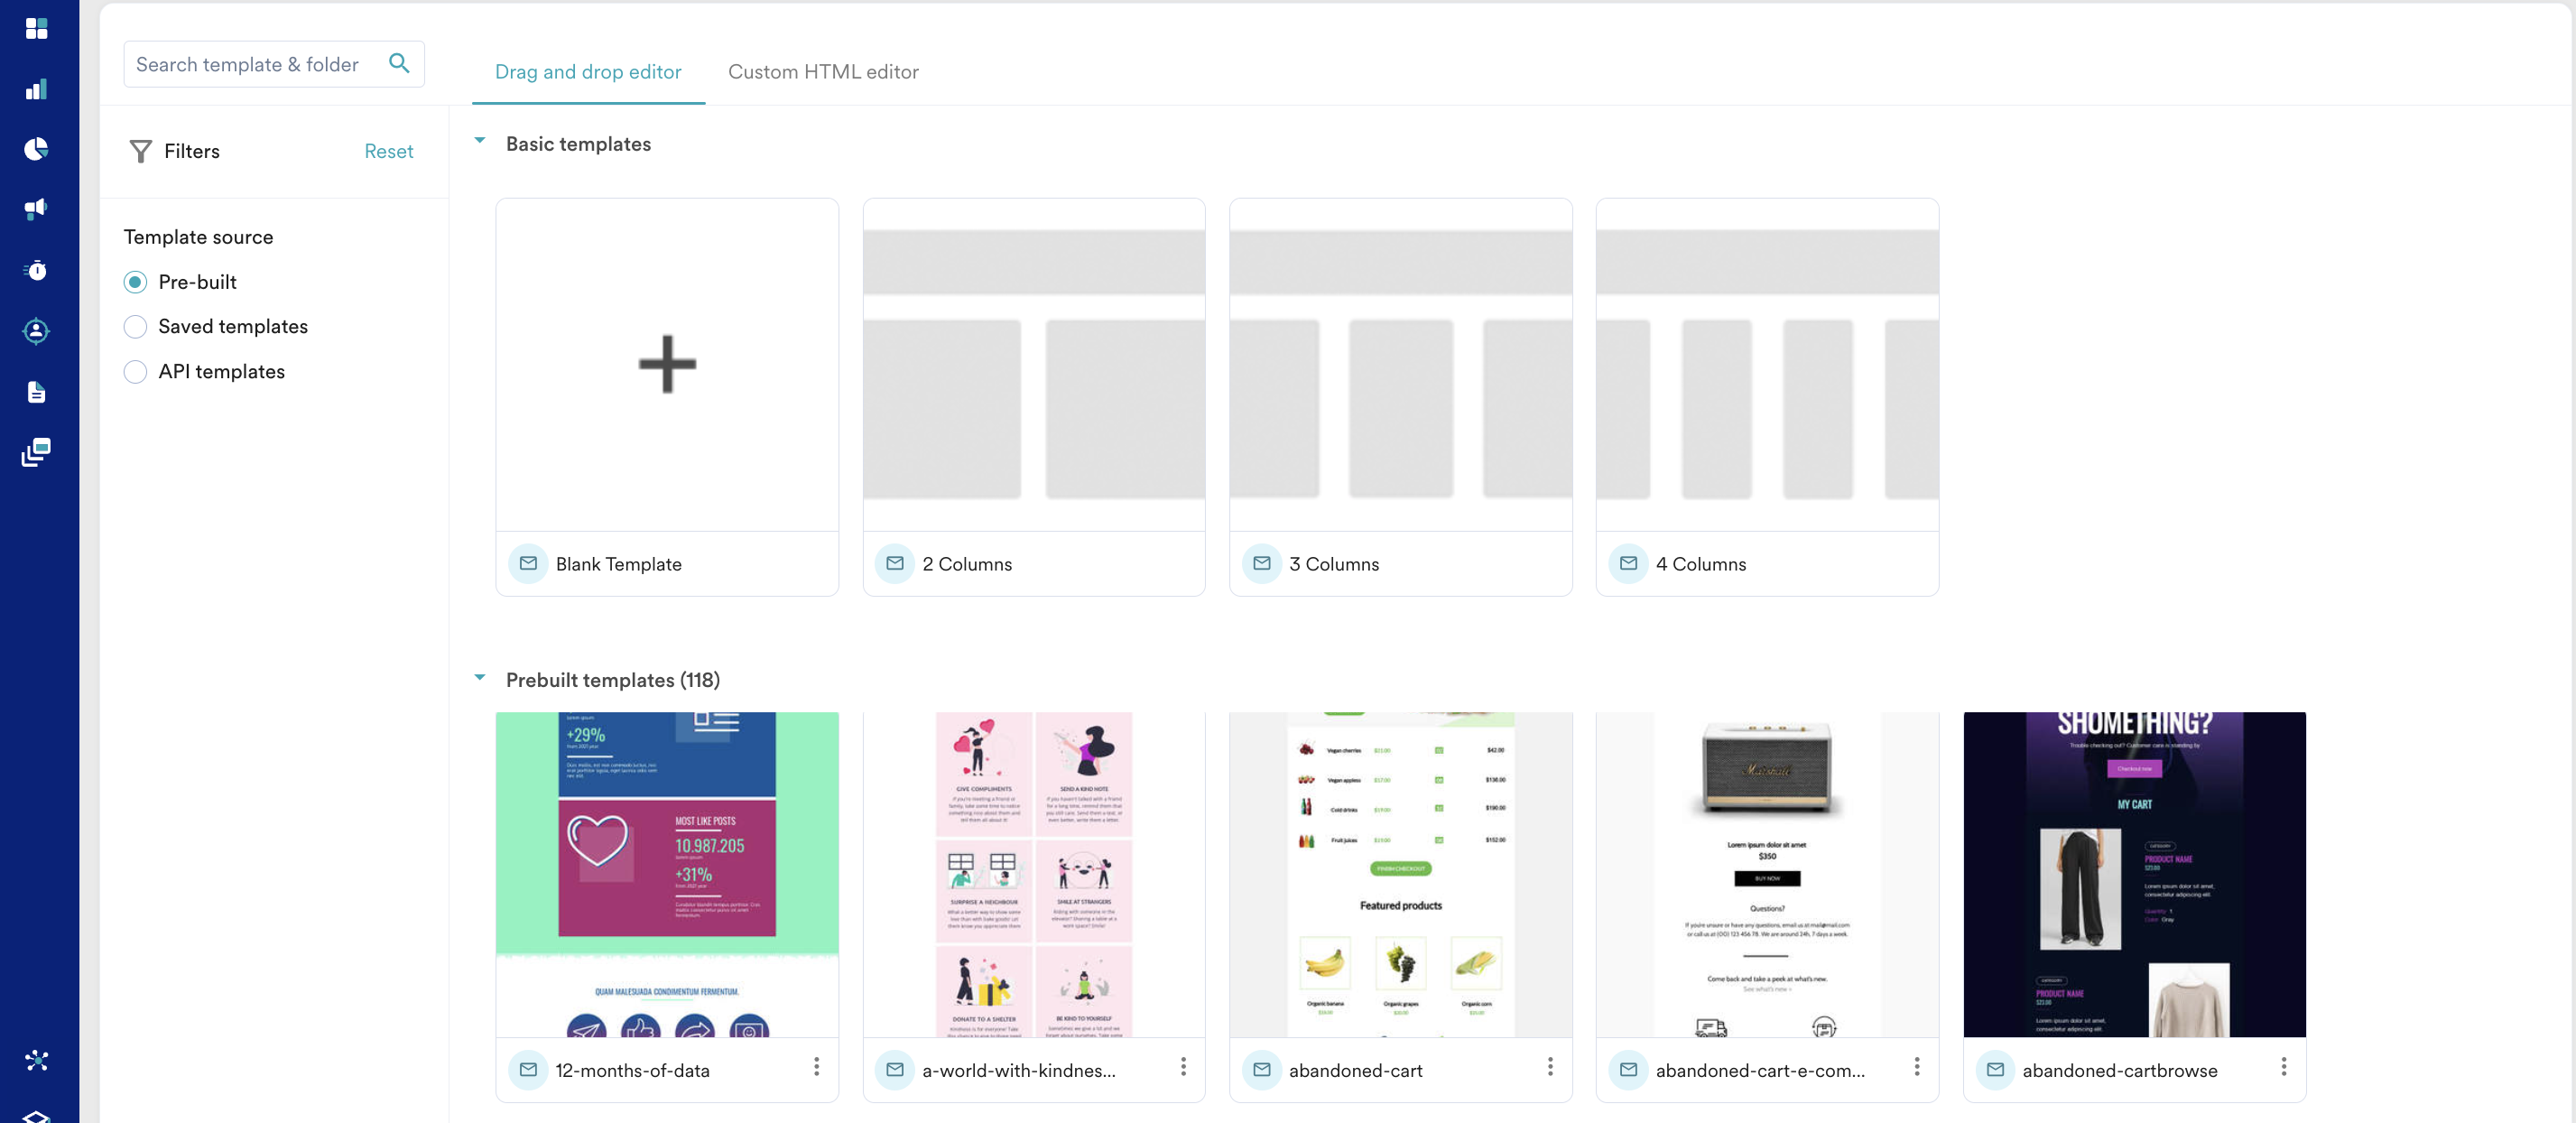2576x1123 pixels.
Task: Open three-dot menu for 12-months-of-data template
Action: coord(816,1068)
